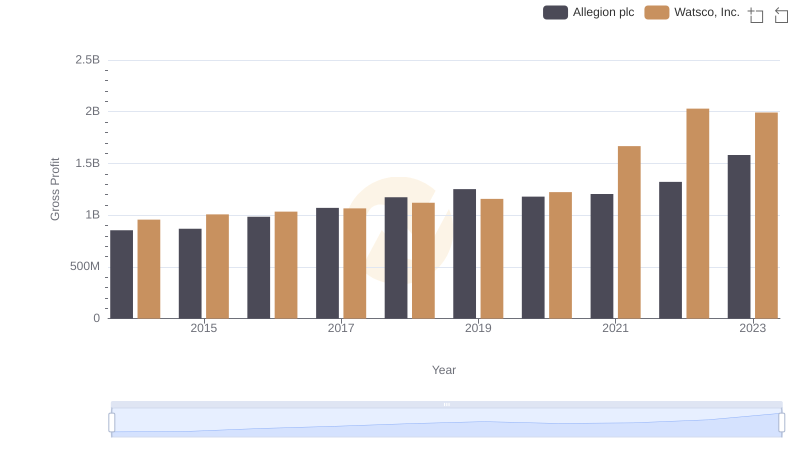Image resolution: width=800 pixels, height=461 pixels.
Task: Click the 2B y-axis label
Action: (x=92, y=111)
